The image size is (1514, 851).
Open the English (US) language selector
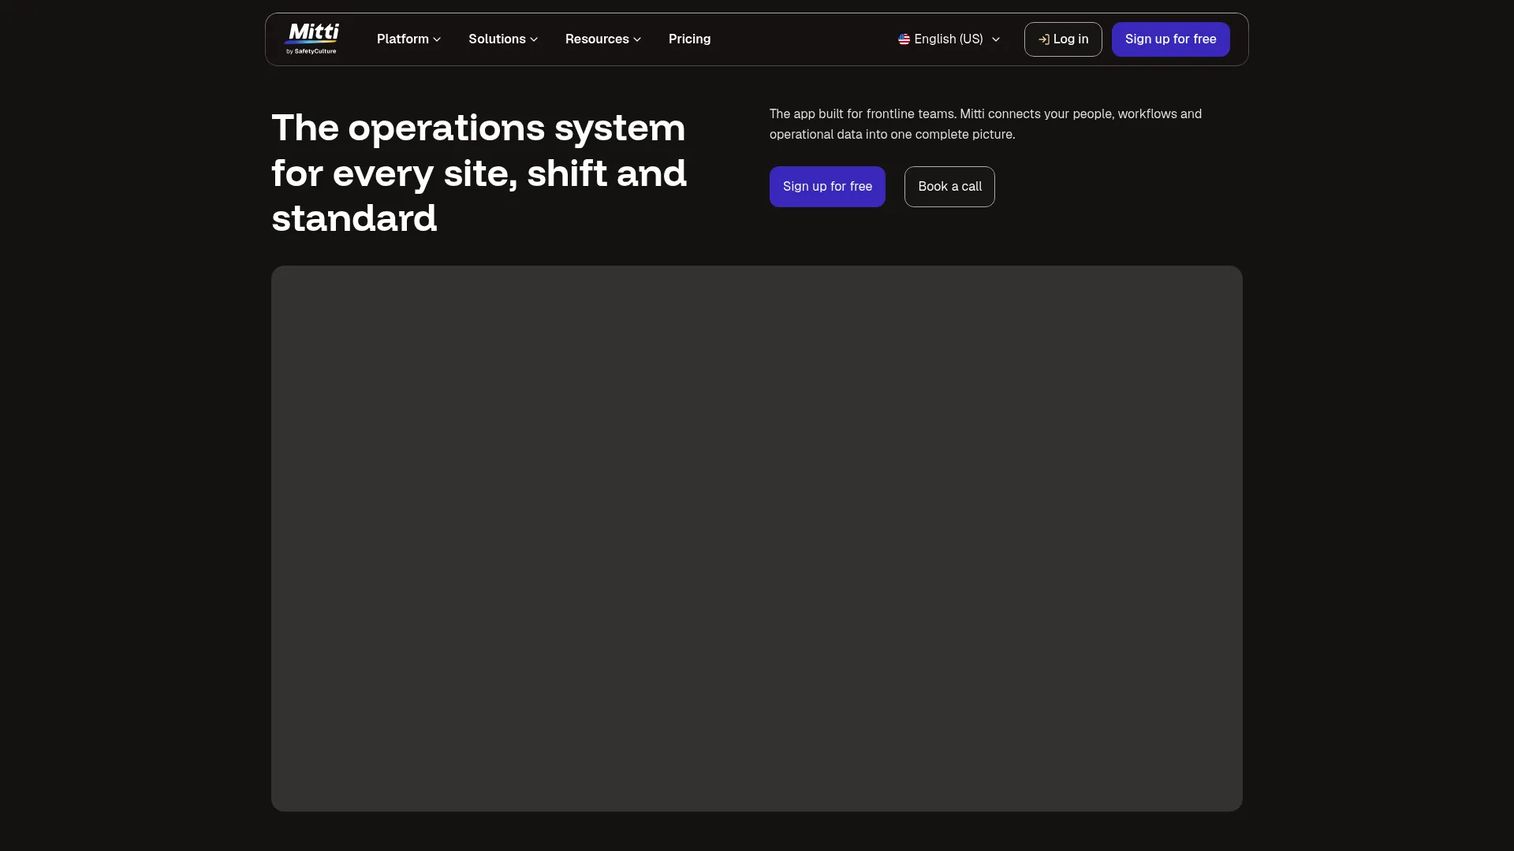[949, 39]
